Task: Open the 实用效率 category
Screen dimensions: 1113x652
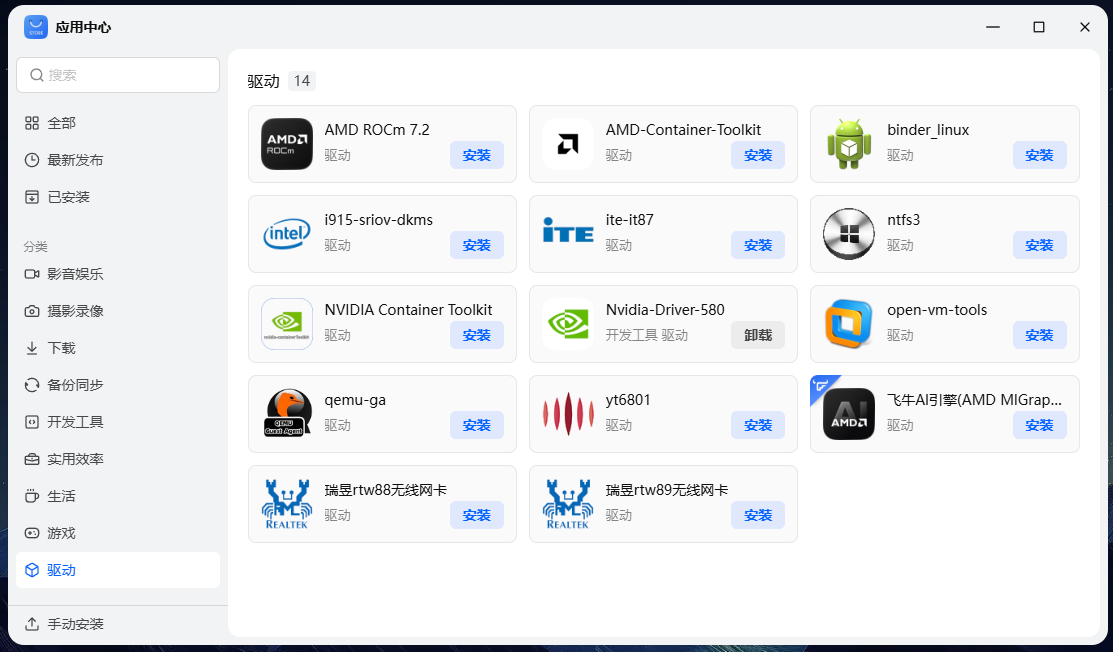Action: 118,459
